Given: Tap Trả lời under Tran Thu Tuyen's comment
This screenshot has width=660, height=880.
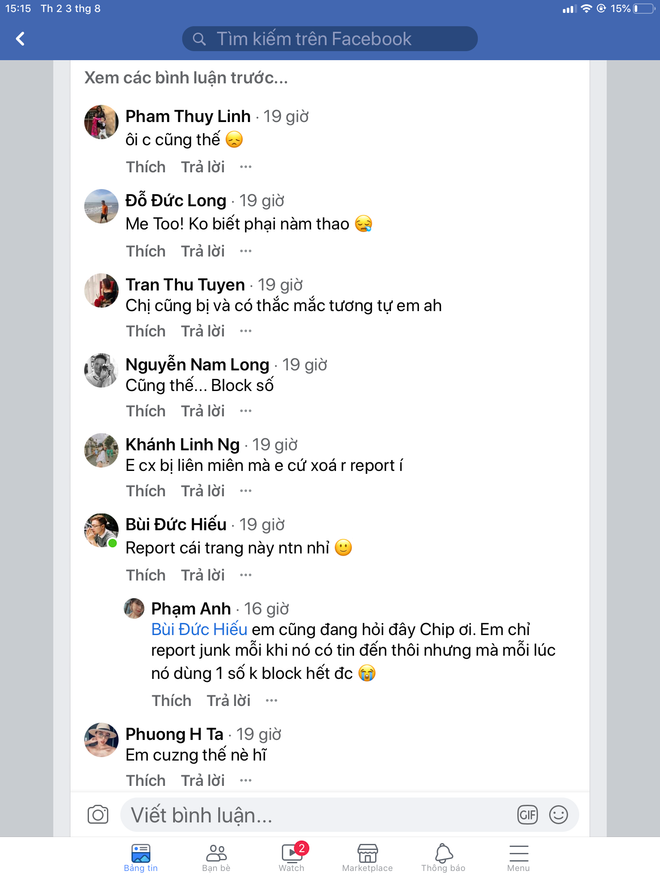Looking at the screenshot, I should [202, 330].
